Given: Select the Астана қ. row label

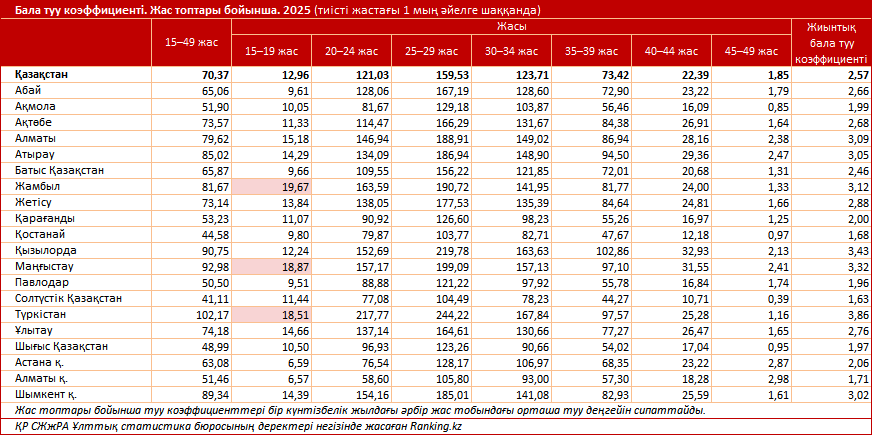Looking at the screenshot, I should [41, 362].
